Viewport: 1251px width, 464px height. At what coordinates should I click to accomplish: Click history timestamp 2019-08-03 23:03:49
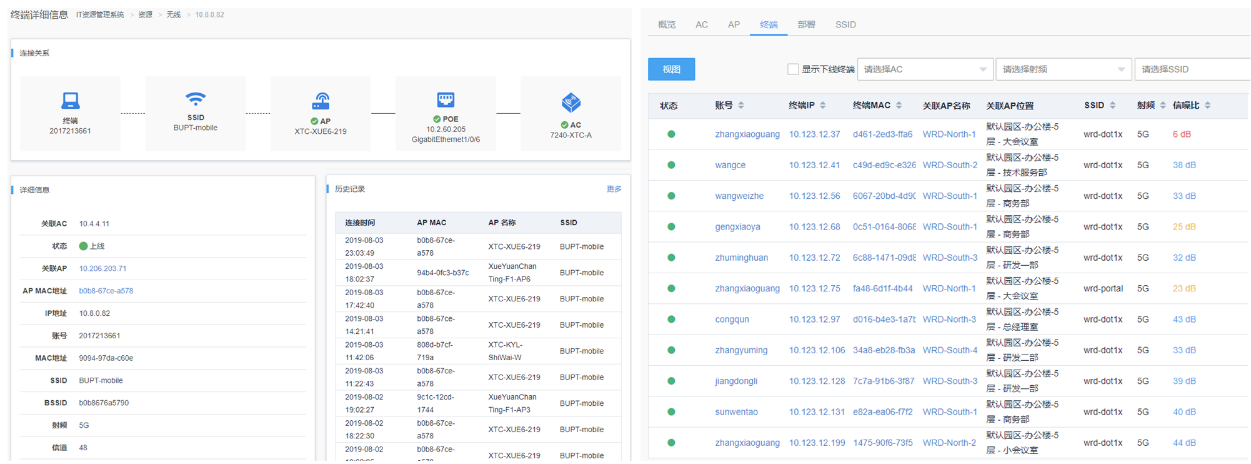(x=364, y=247)
